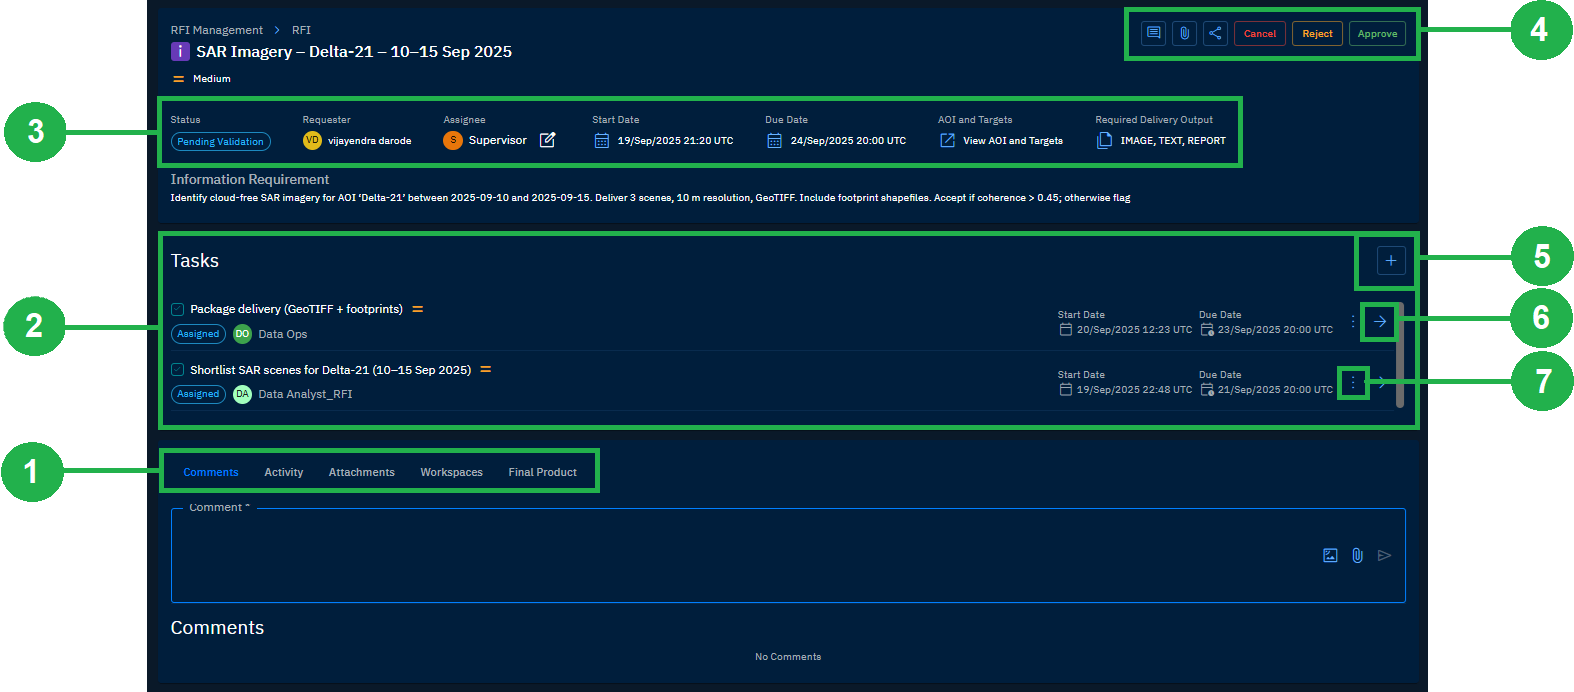
Task: Check the Package delivery task checkbox
Action: 178,309
